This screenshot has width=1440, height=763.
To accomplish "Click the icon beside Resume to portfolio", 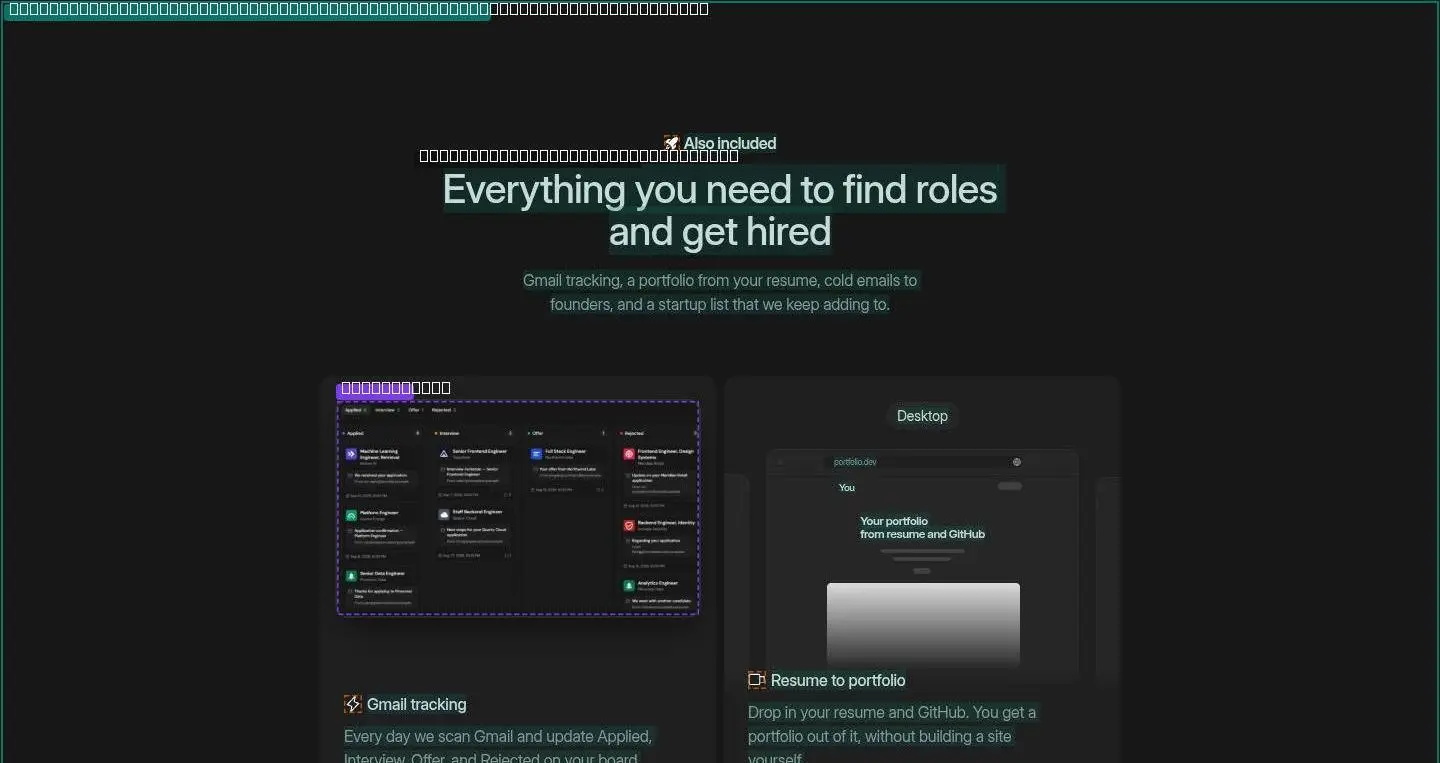I will point(757,680).
